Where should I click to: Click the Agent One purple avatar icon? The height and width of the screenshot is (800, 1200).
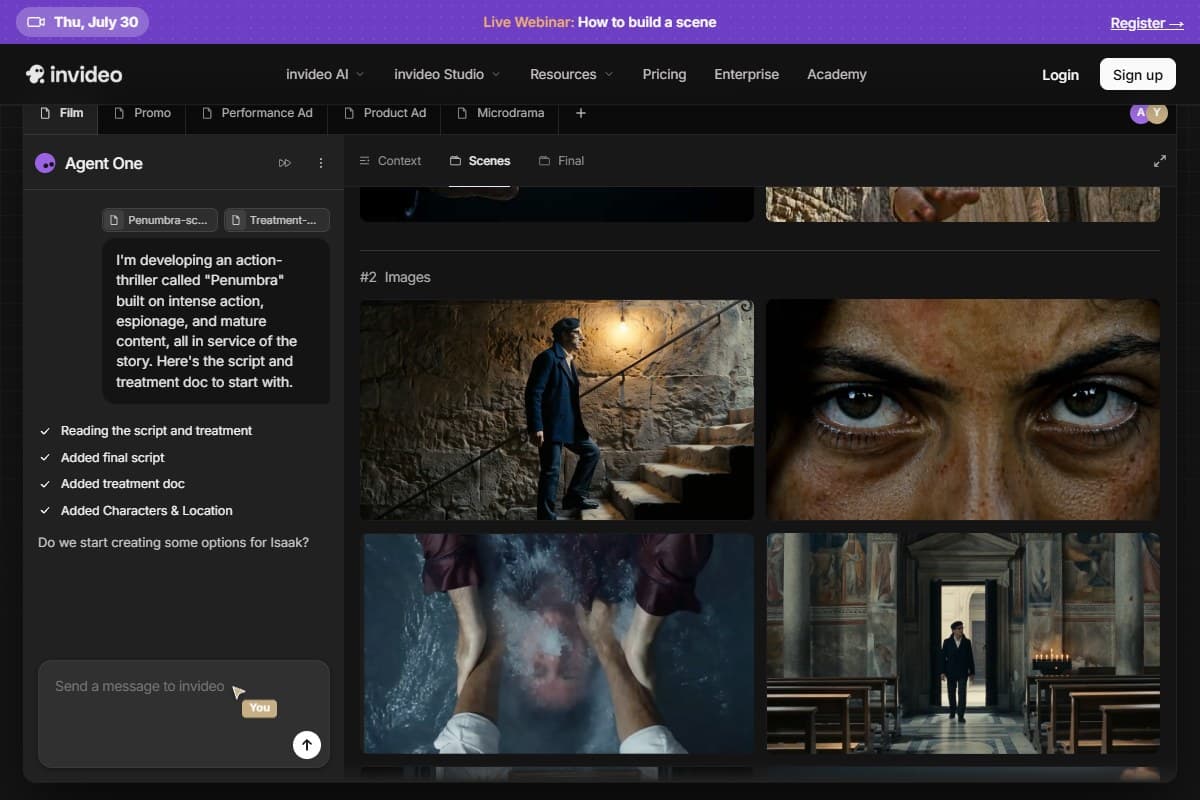tap(45, 163)
